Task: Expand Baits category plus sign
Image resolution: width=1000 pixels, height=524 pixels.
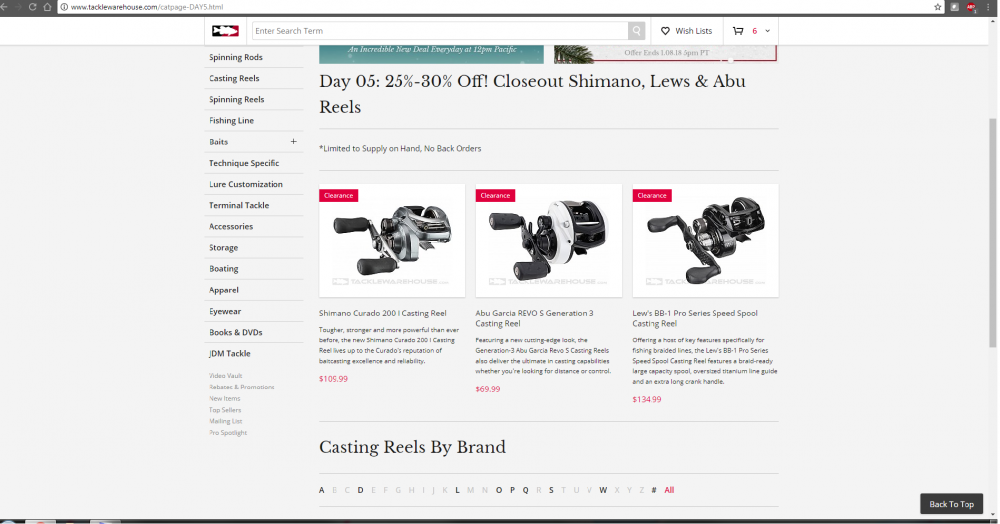Action: tap(293, 142)
